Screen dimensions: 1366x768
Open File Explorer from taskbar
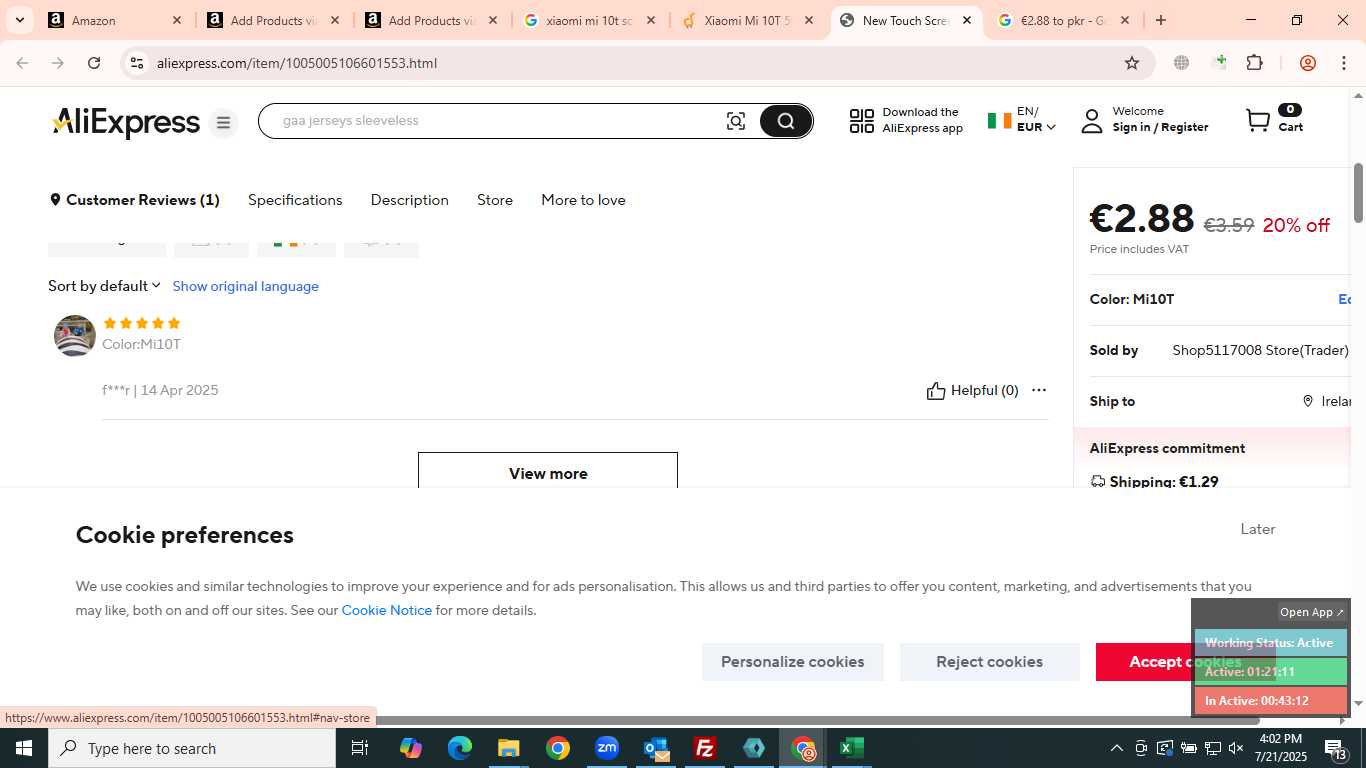[508, 748]
